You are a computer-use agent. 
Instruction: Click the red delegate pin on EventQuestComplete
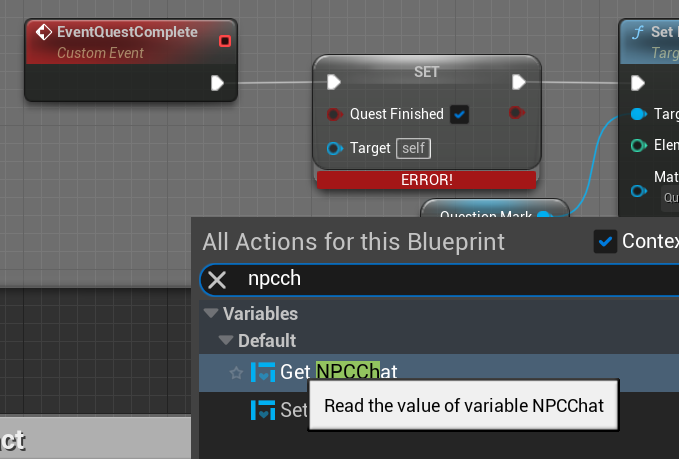point(225,41)
